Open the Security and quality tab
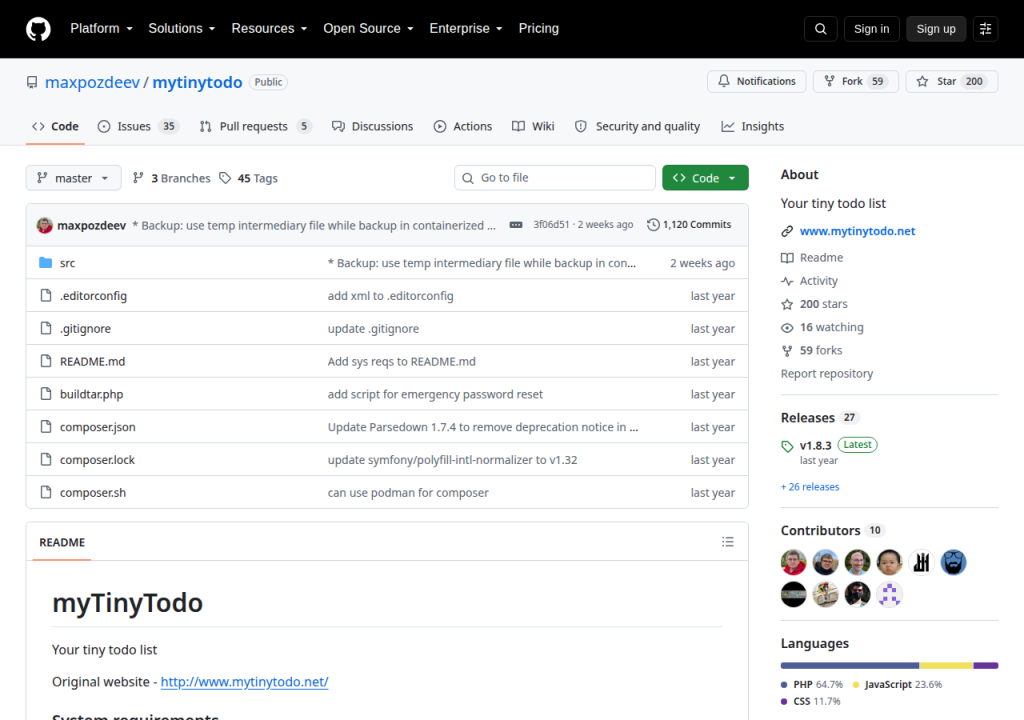1024x720 pixels. click(x=637, y=126)
